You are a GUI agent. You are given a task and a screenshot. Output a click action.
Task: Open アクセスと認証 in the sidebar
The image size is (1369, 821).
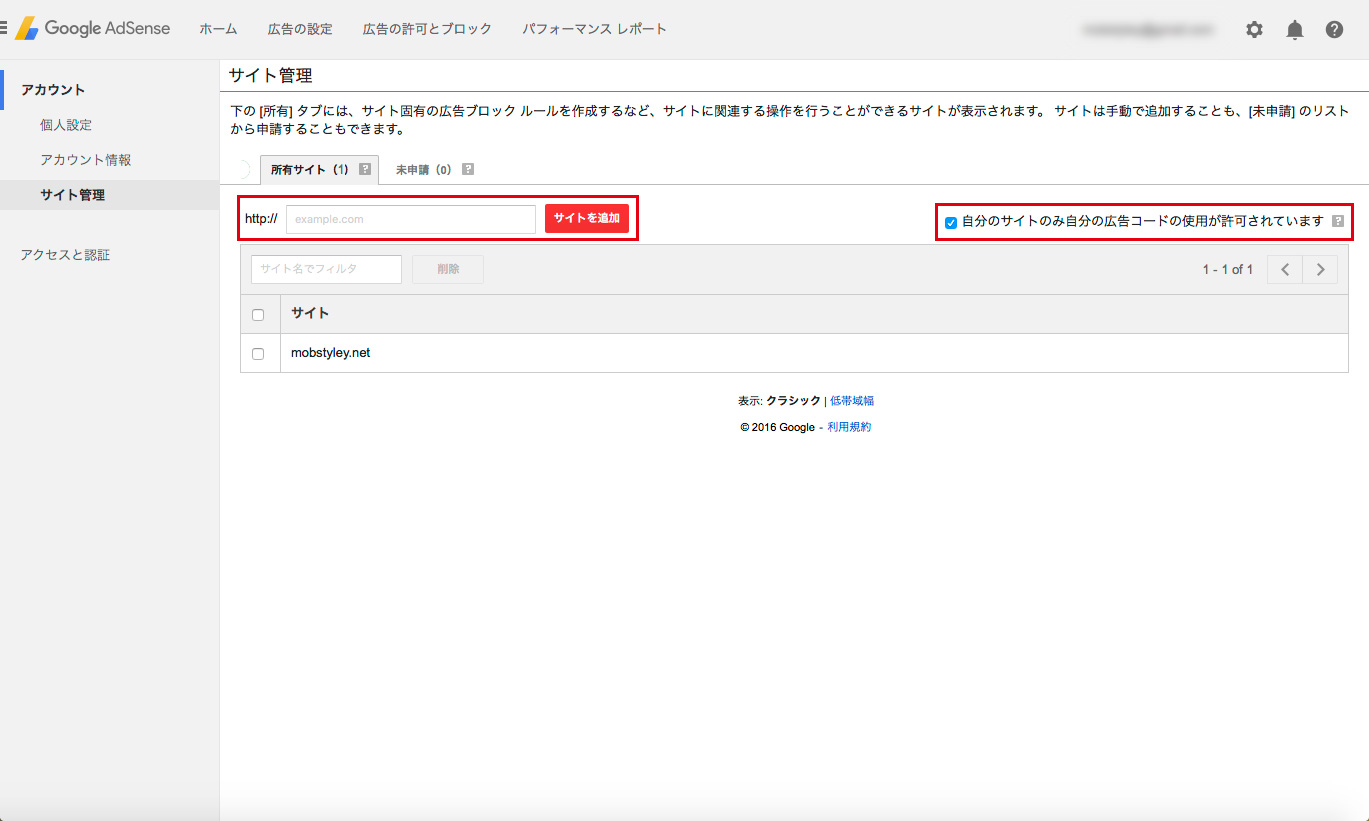pos(65,255)
